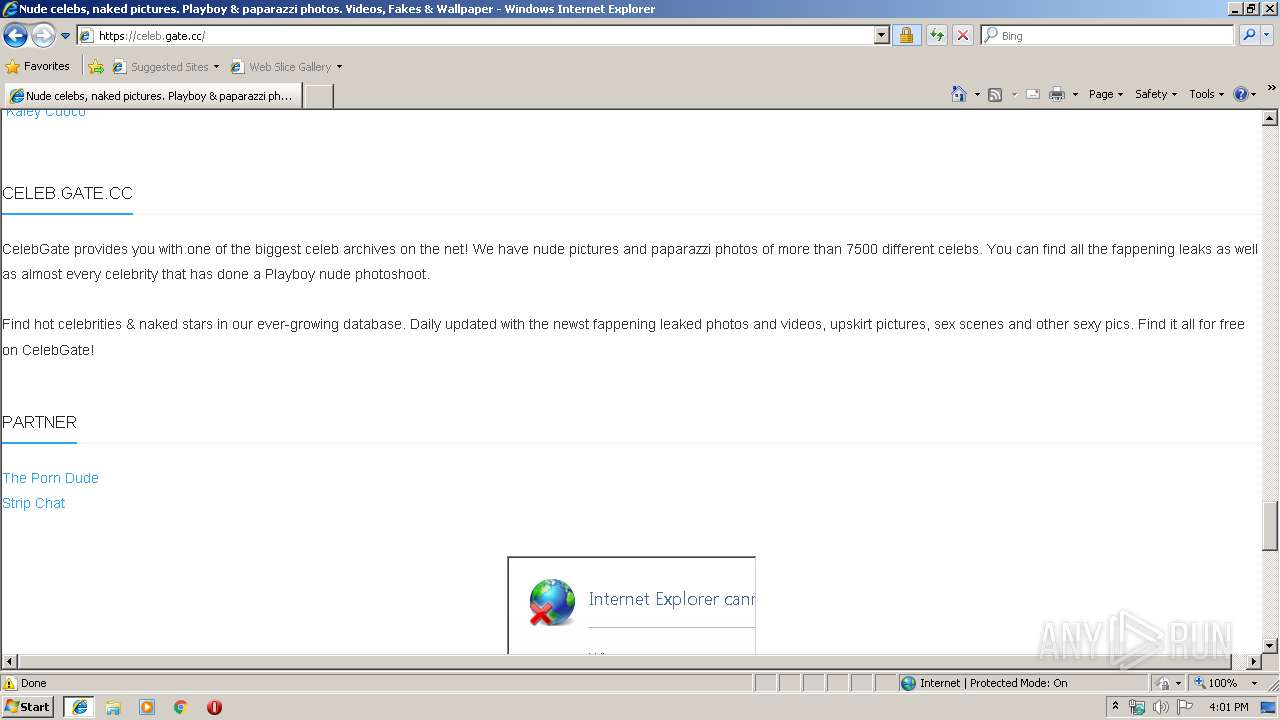
Task: Click the Show Desktop taskbar button
Action: tap(1270, 707)
